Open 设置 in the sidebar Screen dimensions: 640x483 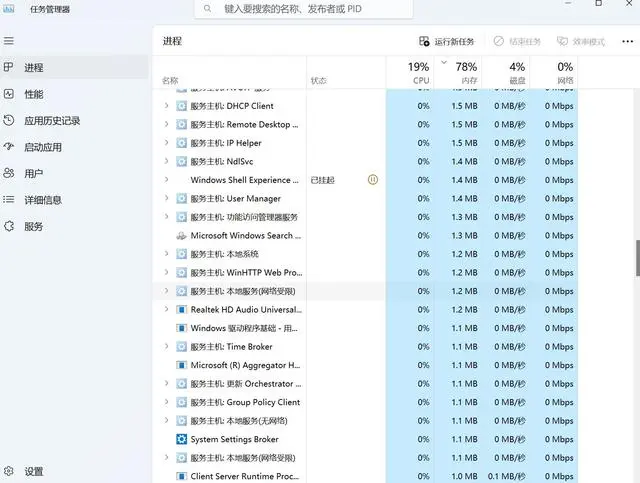(74, 472)
